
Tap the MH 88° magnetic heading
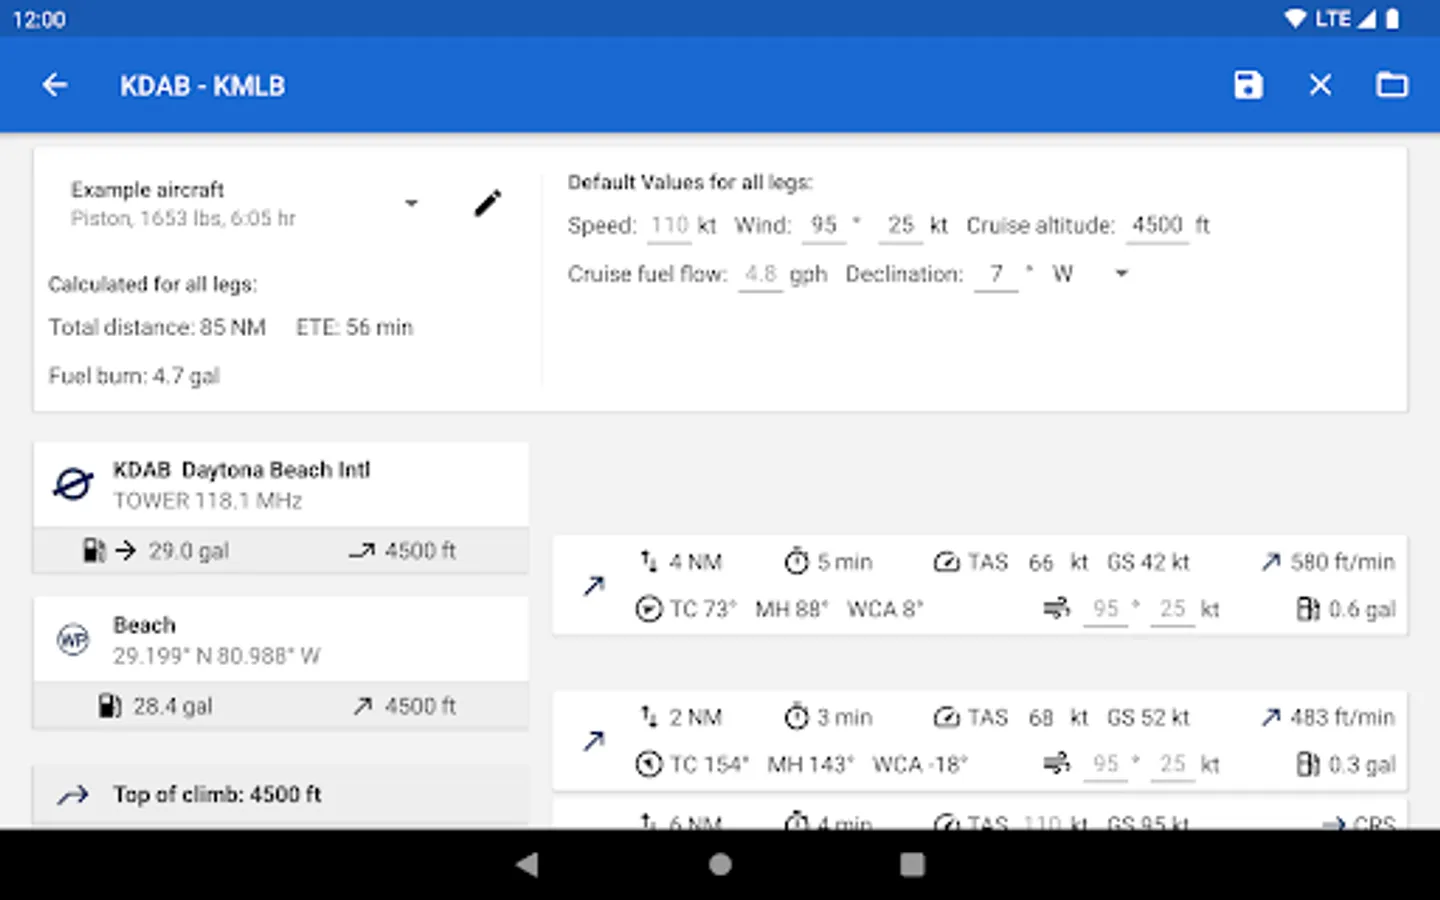(x=791, y=609)
